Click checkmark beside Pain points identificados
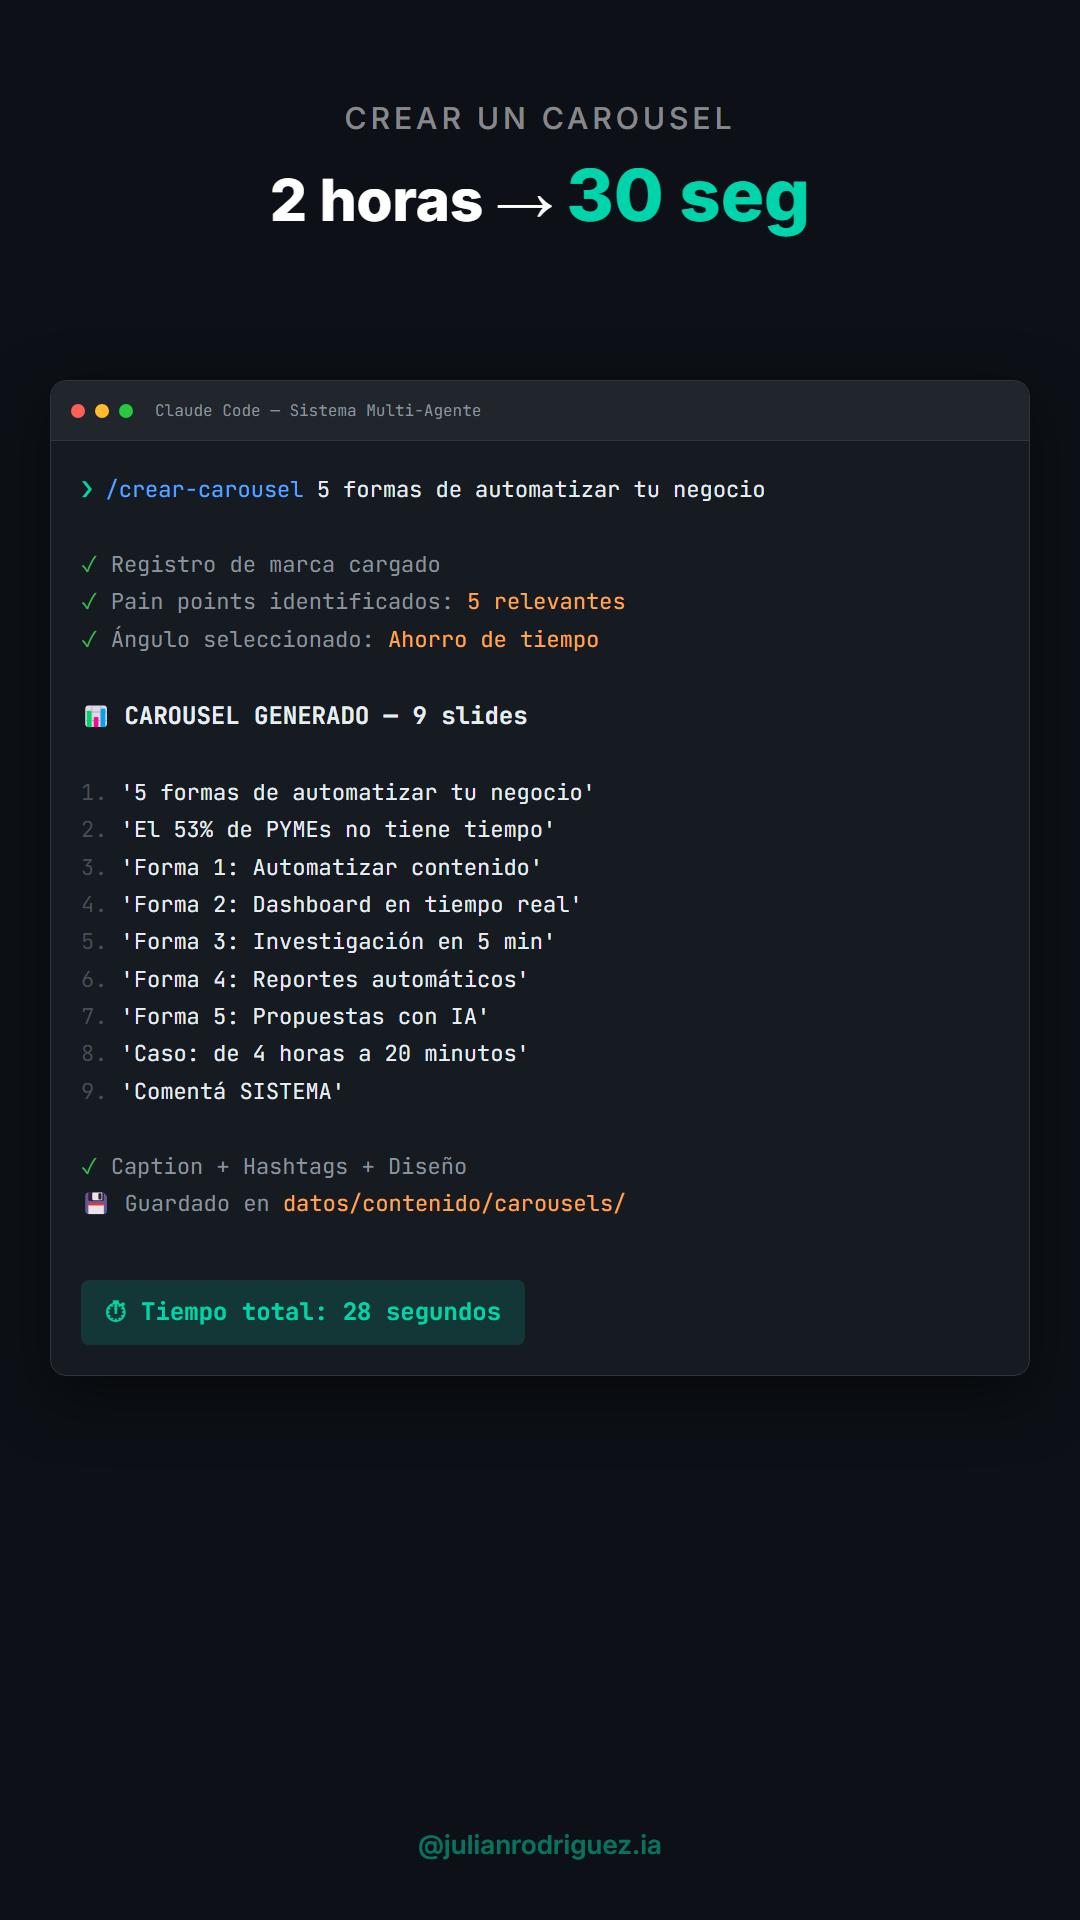 tap(89, 602)
